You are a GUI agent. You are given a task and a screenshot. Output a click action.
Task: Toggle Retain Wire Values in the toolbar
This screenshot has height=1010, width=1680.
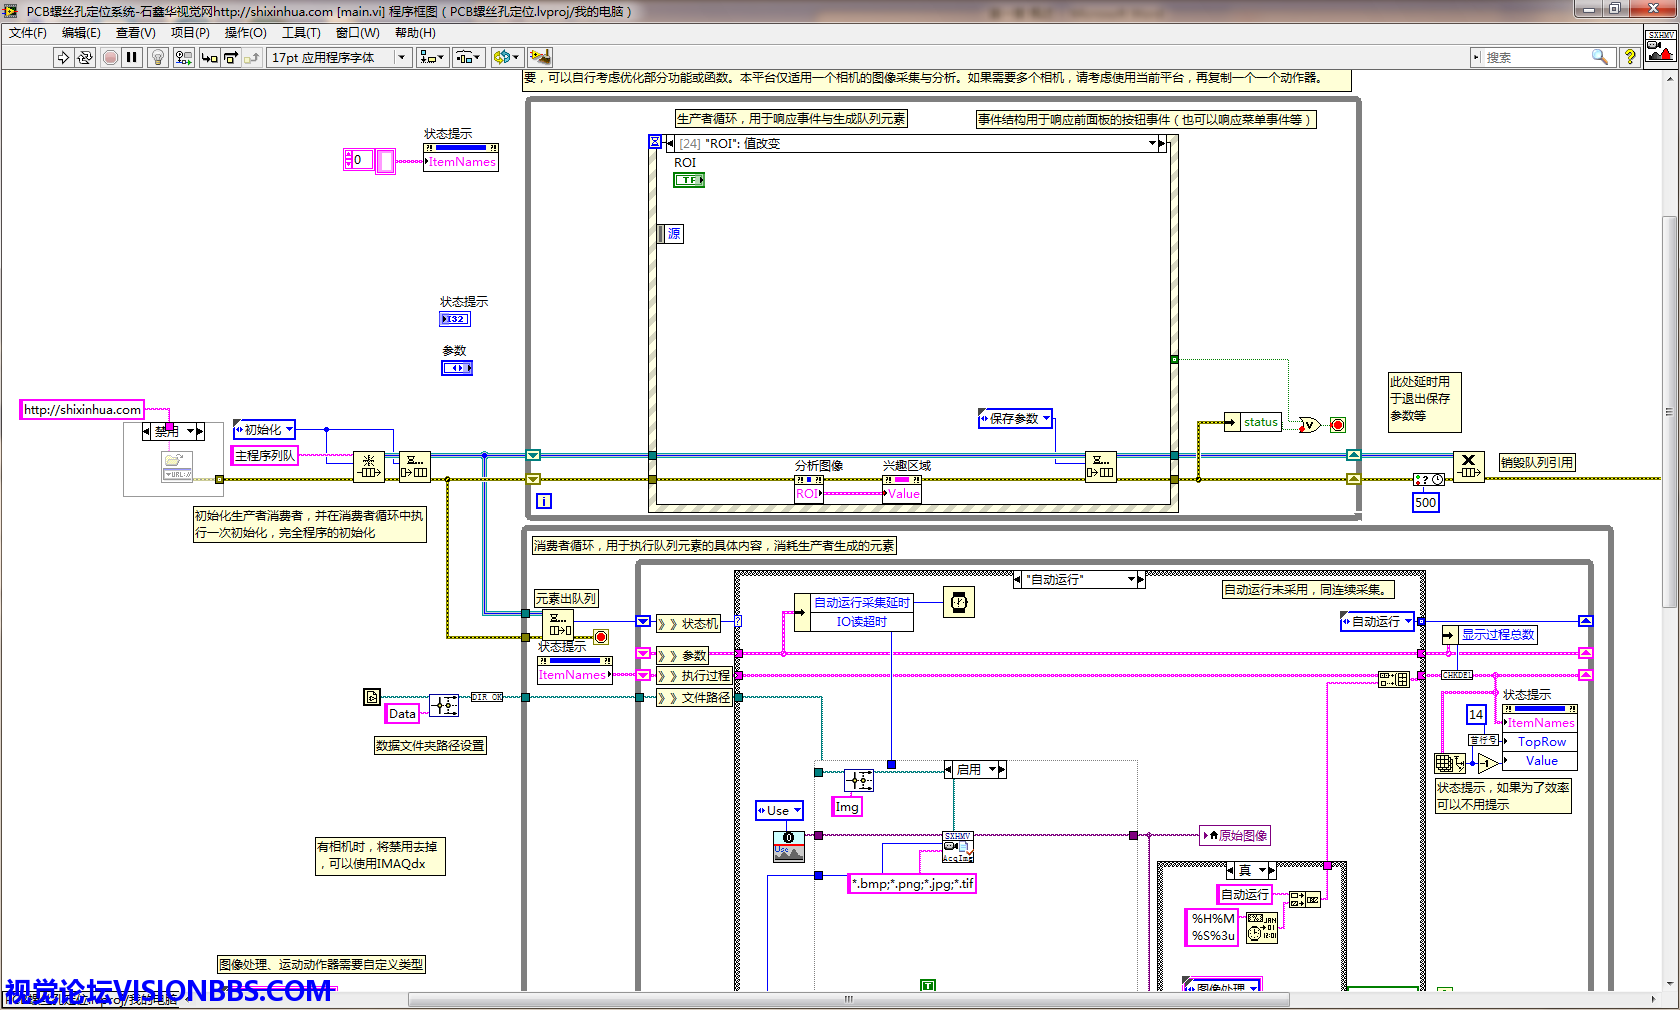[x=183, y=58]
